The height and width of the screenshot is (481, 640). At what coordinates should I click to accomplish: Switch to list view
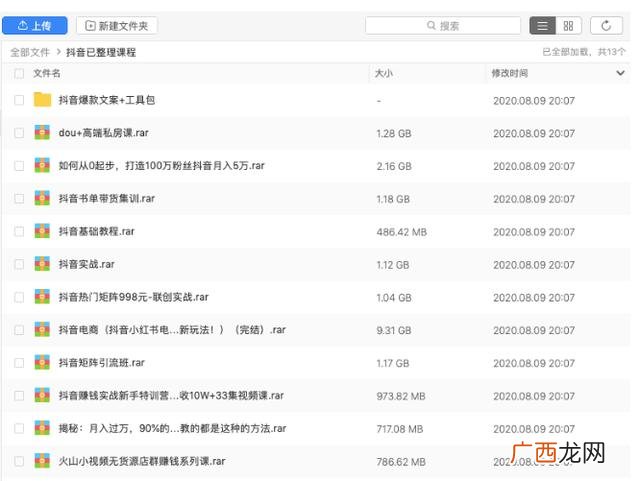click(x=542, y=26)
